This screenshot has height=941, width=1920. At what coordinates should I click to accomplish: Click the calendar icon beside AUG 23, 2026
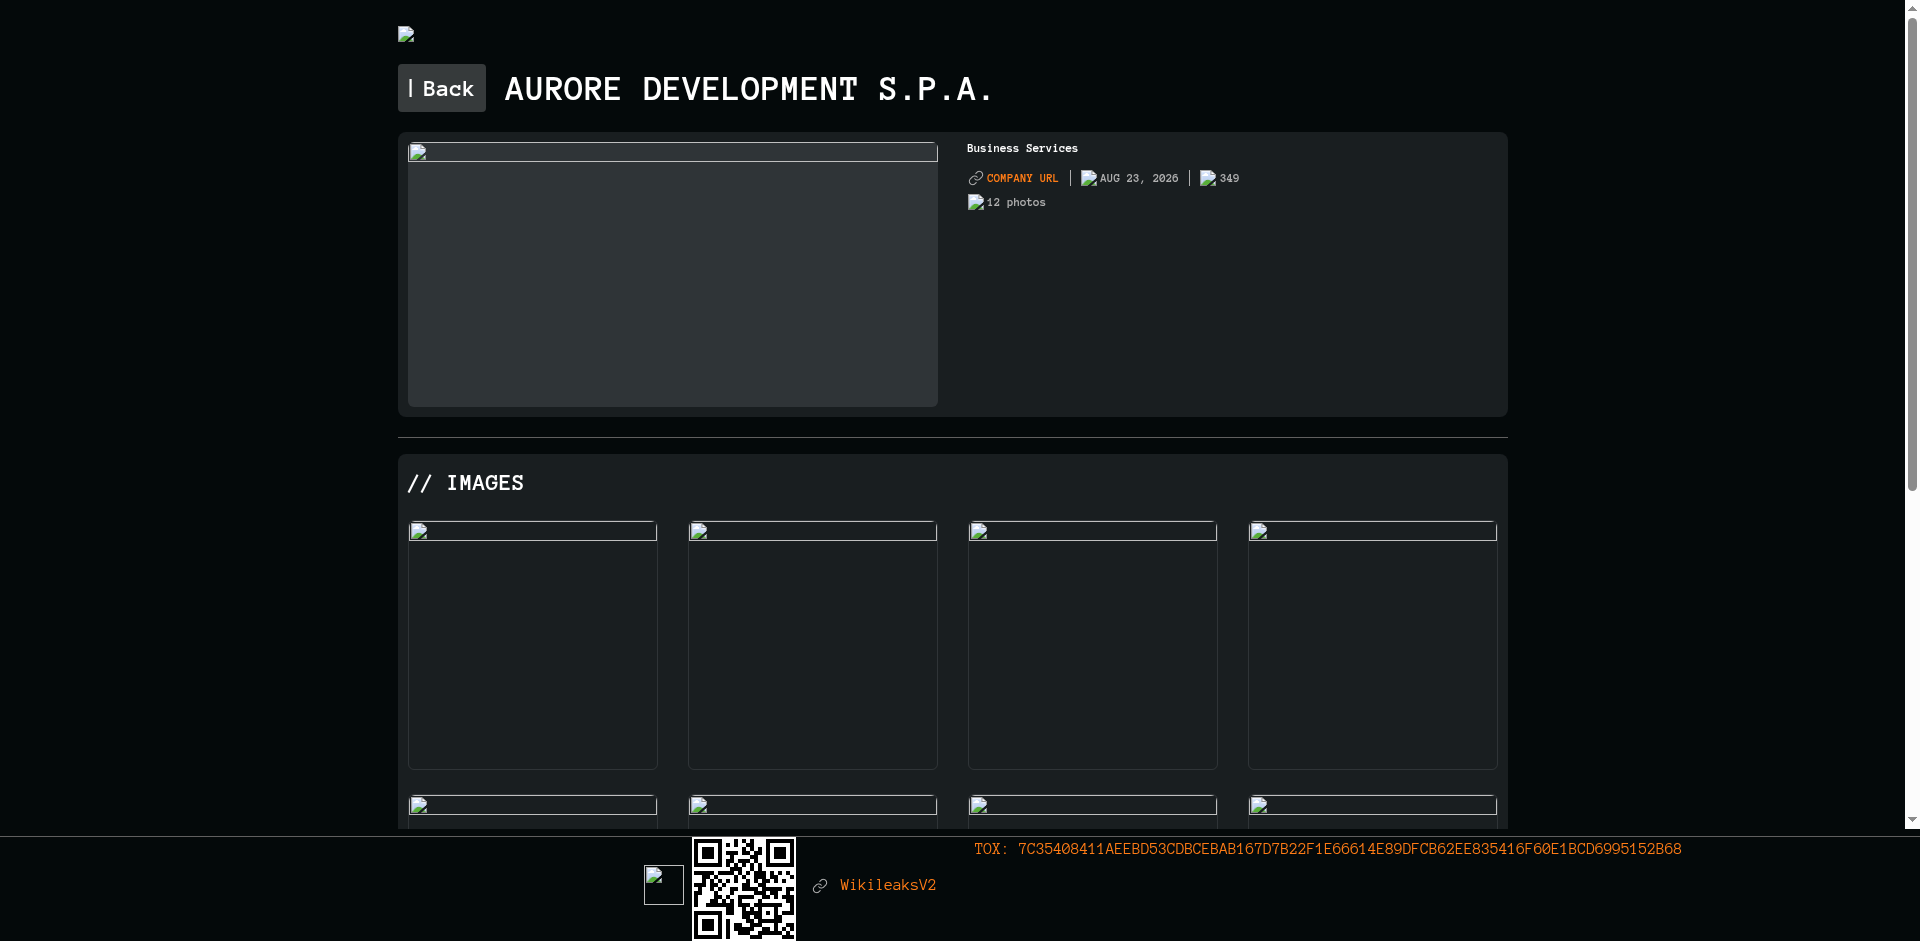[x=1089, y=178]
